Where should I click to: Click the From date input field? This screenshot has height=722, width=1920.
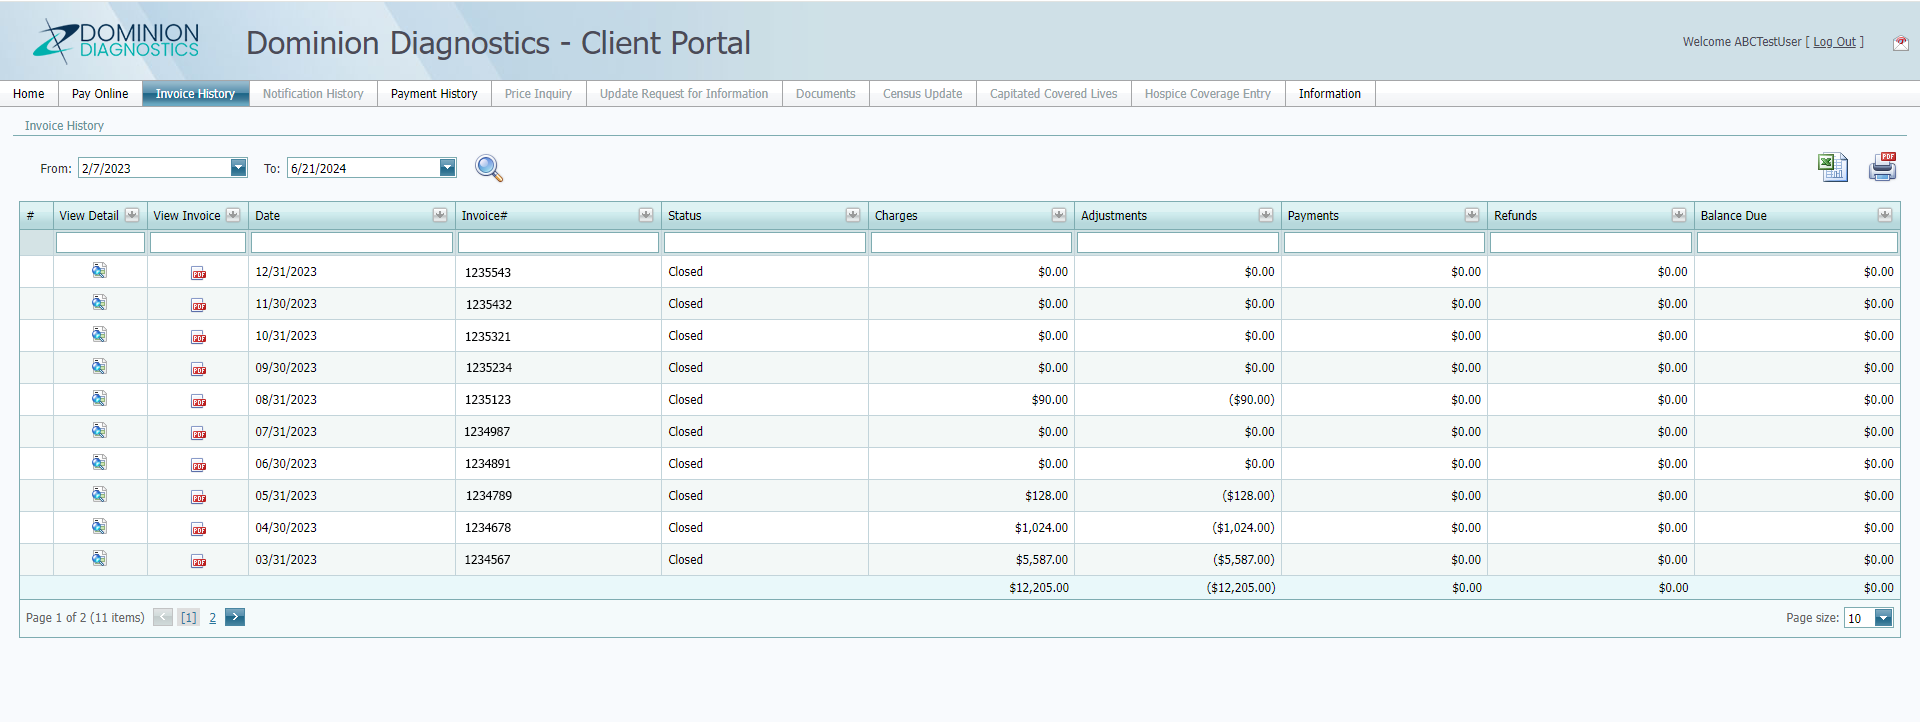coord(154,168)
